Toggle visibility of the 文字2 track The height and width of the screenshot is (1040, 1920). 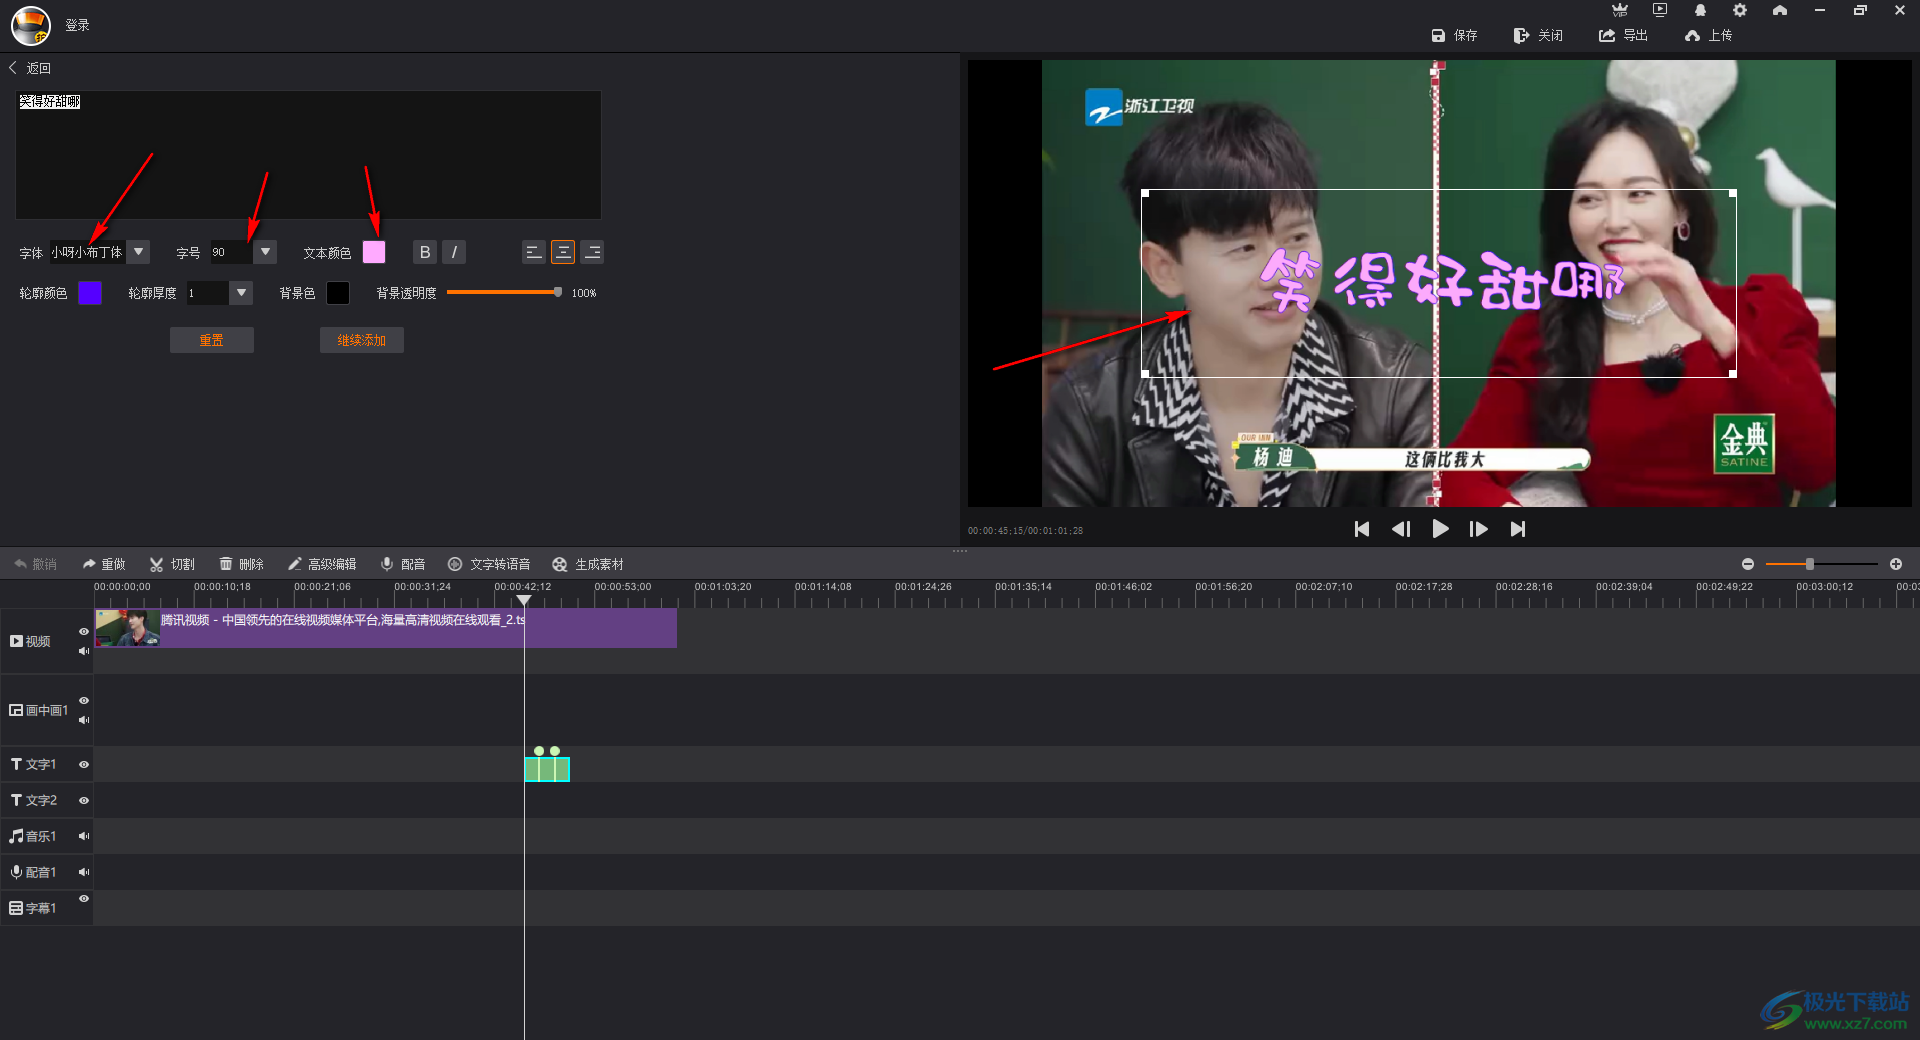pos(84,801)
